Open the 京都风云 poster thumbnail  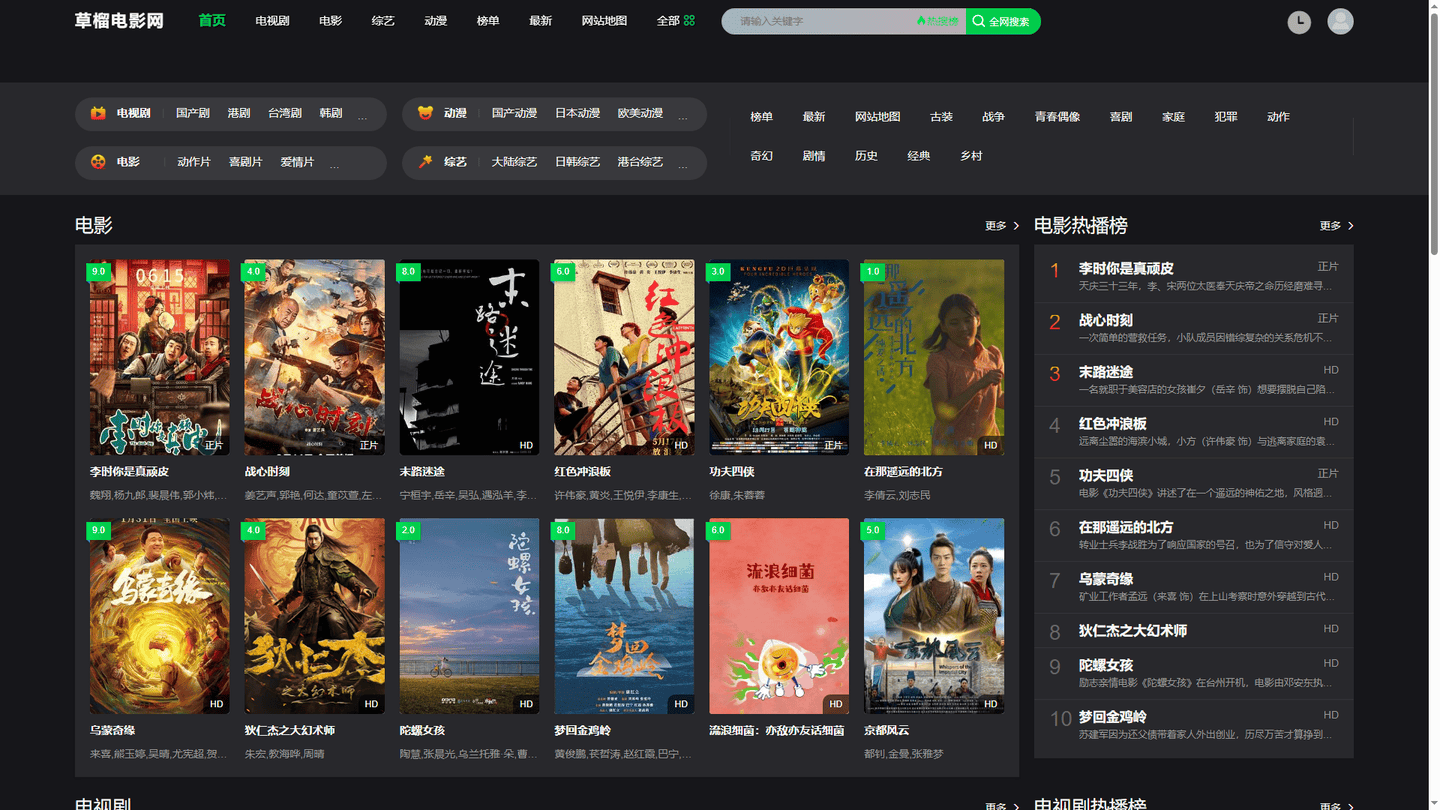(934, 616)
